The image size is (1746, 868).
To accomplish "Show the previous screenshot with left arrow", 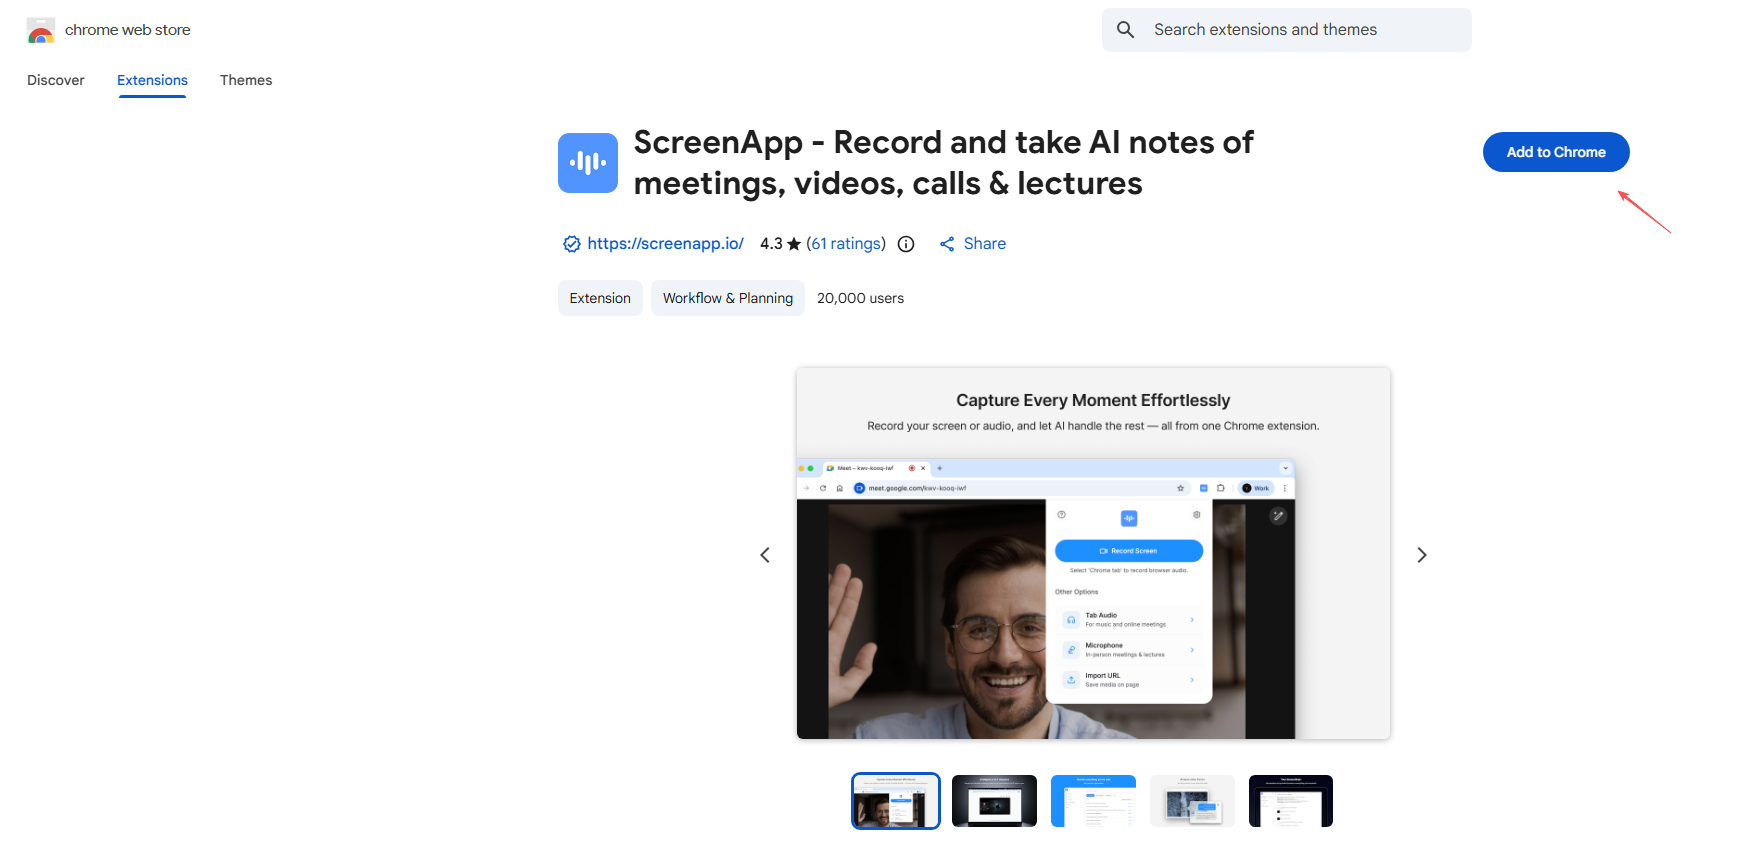I will 765,555.
